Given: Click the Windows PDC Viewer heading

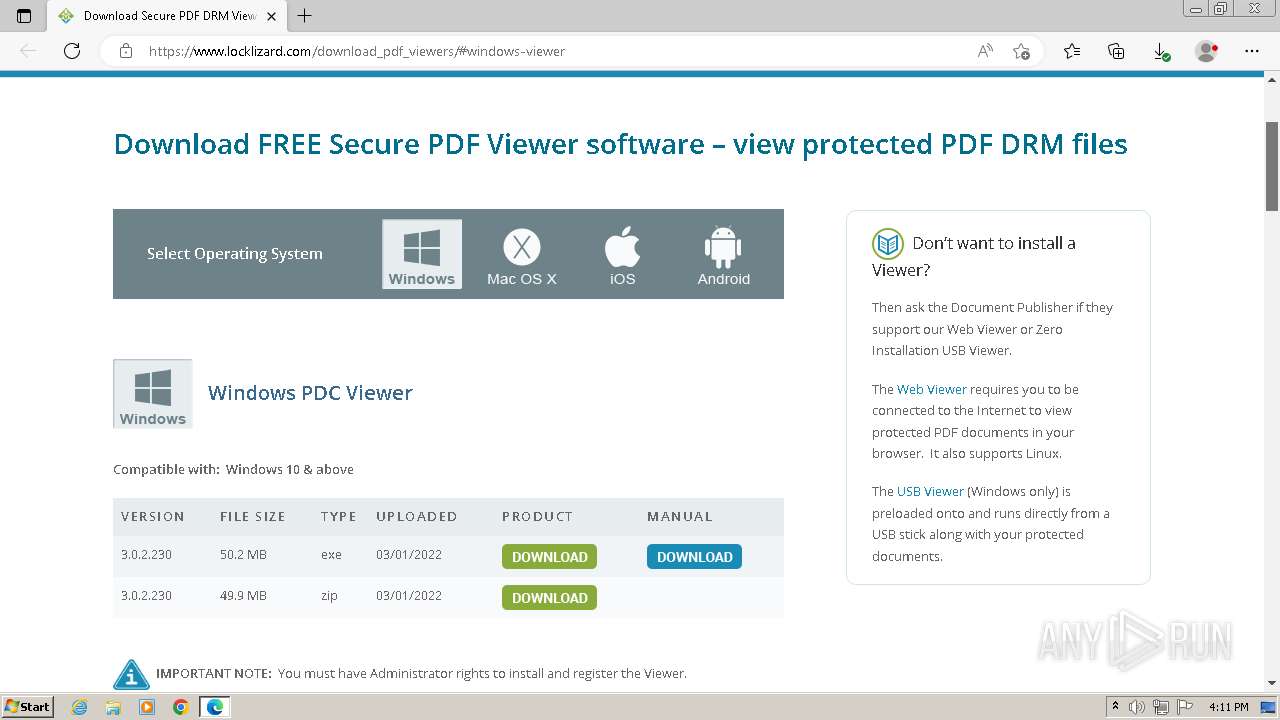Looking at the screenshot, I should click(310, 393).
